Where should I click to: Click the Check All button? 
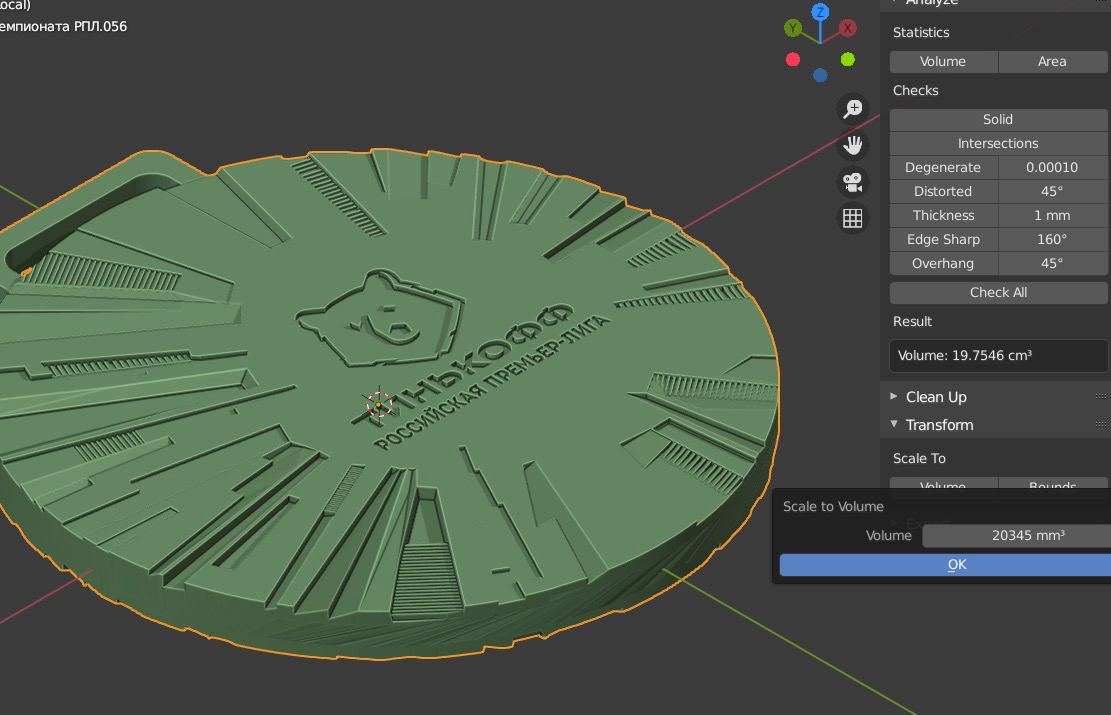(x=998, y=293)
